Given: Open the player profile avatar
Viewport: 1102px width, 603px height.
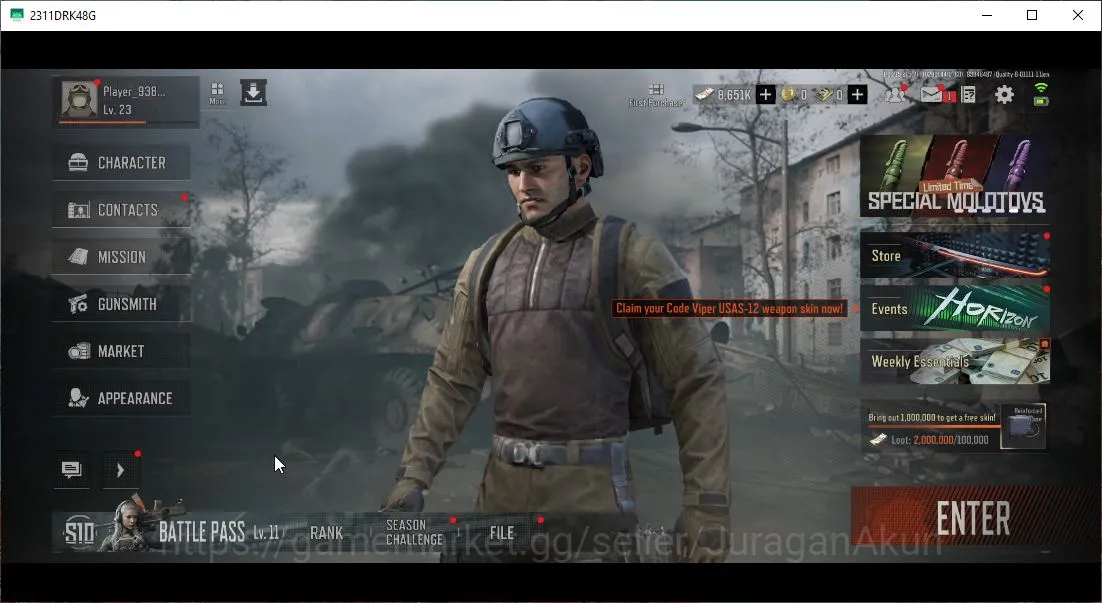Looking at the screenshot, I should [79, 99].
